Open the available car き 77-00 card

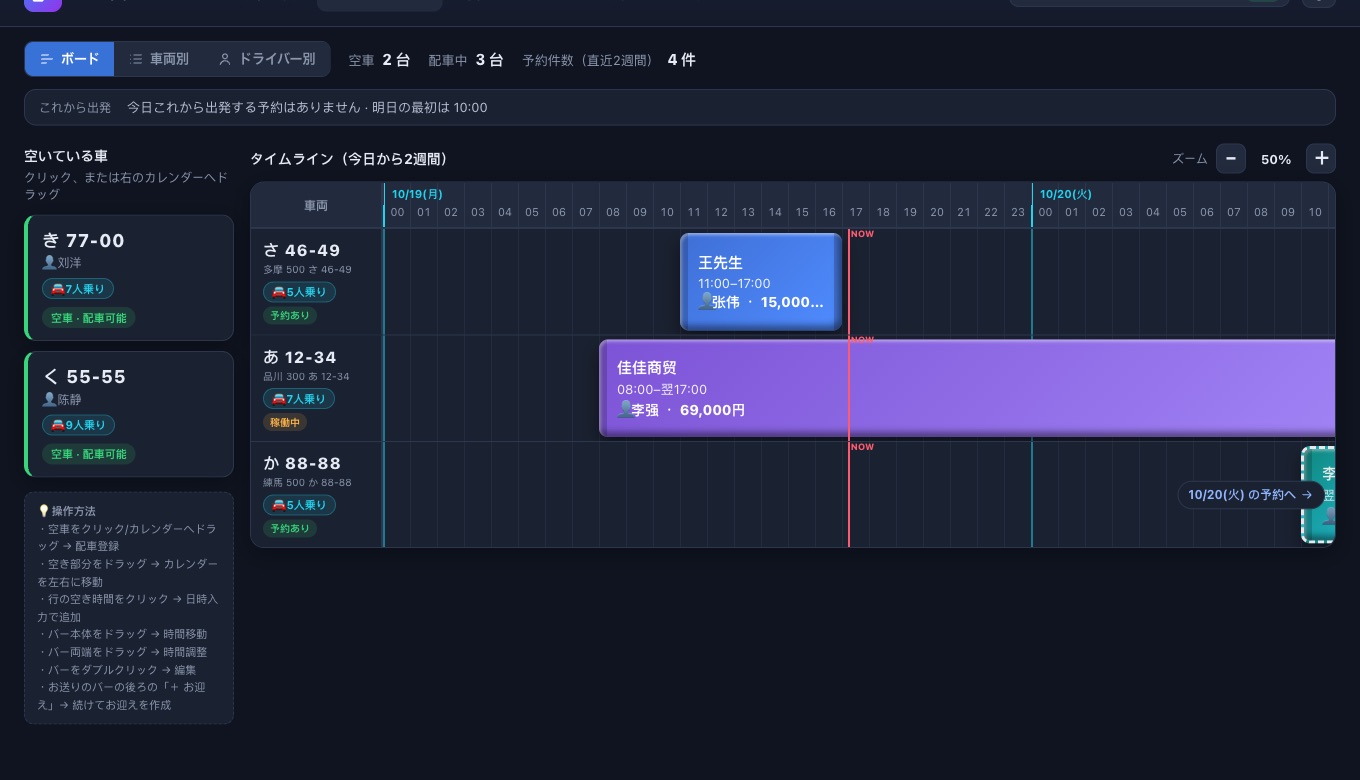(129, 278)
